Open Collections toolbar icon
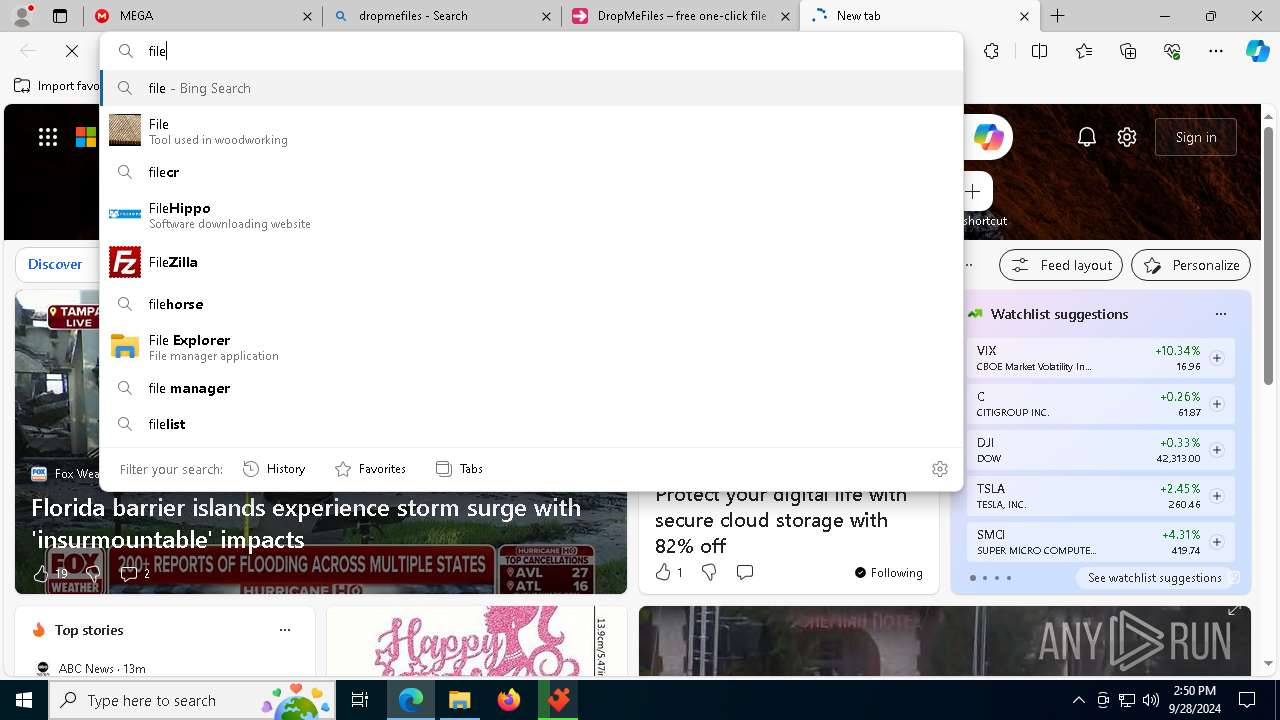Screen dimensions: 1280x720 1128,51
